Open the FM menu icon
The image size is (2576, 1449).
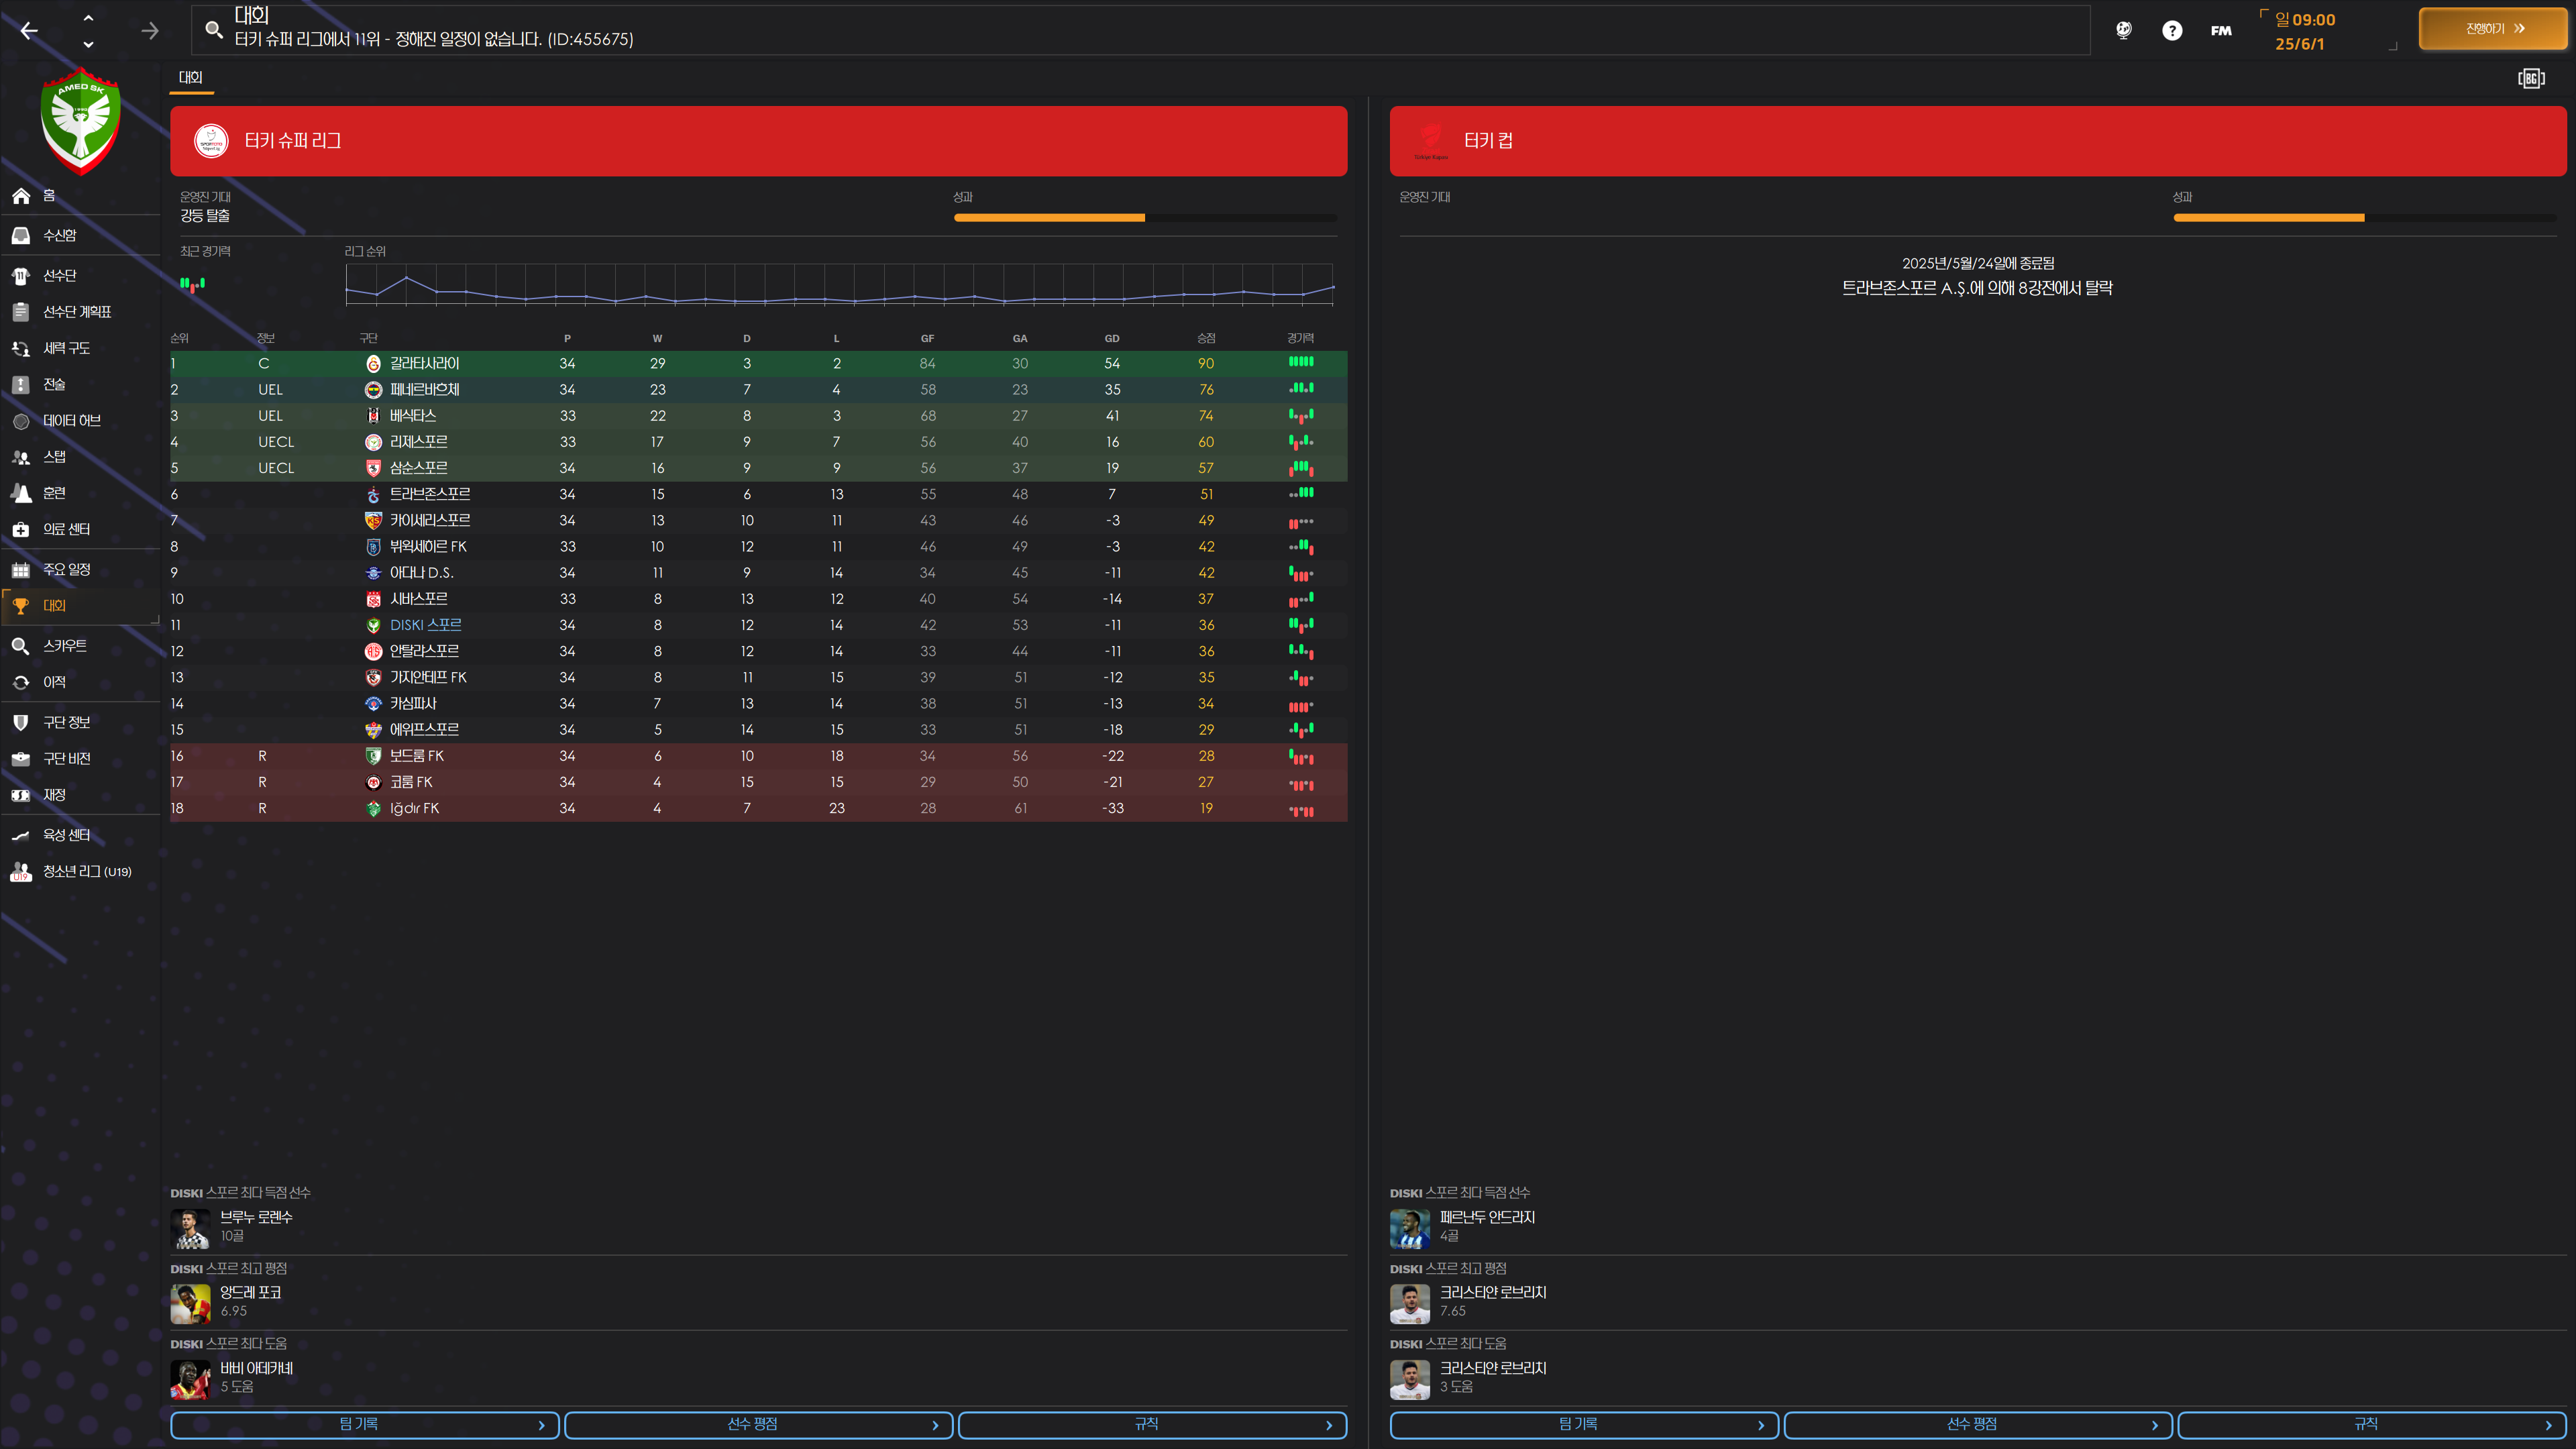(x=2220, y=31)
